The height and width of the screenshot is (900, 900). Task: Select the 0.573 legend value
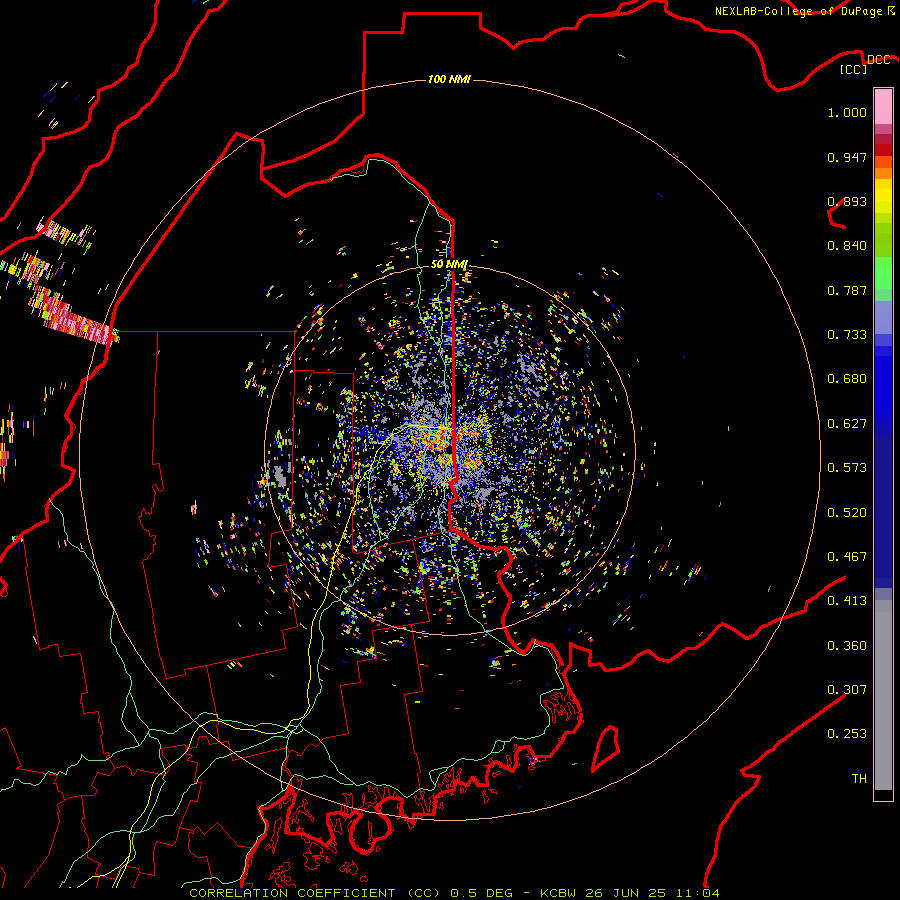(847, 468)
